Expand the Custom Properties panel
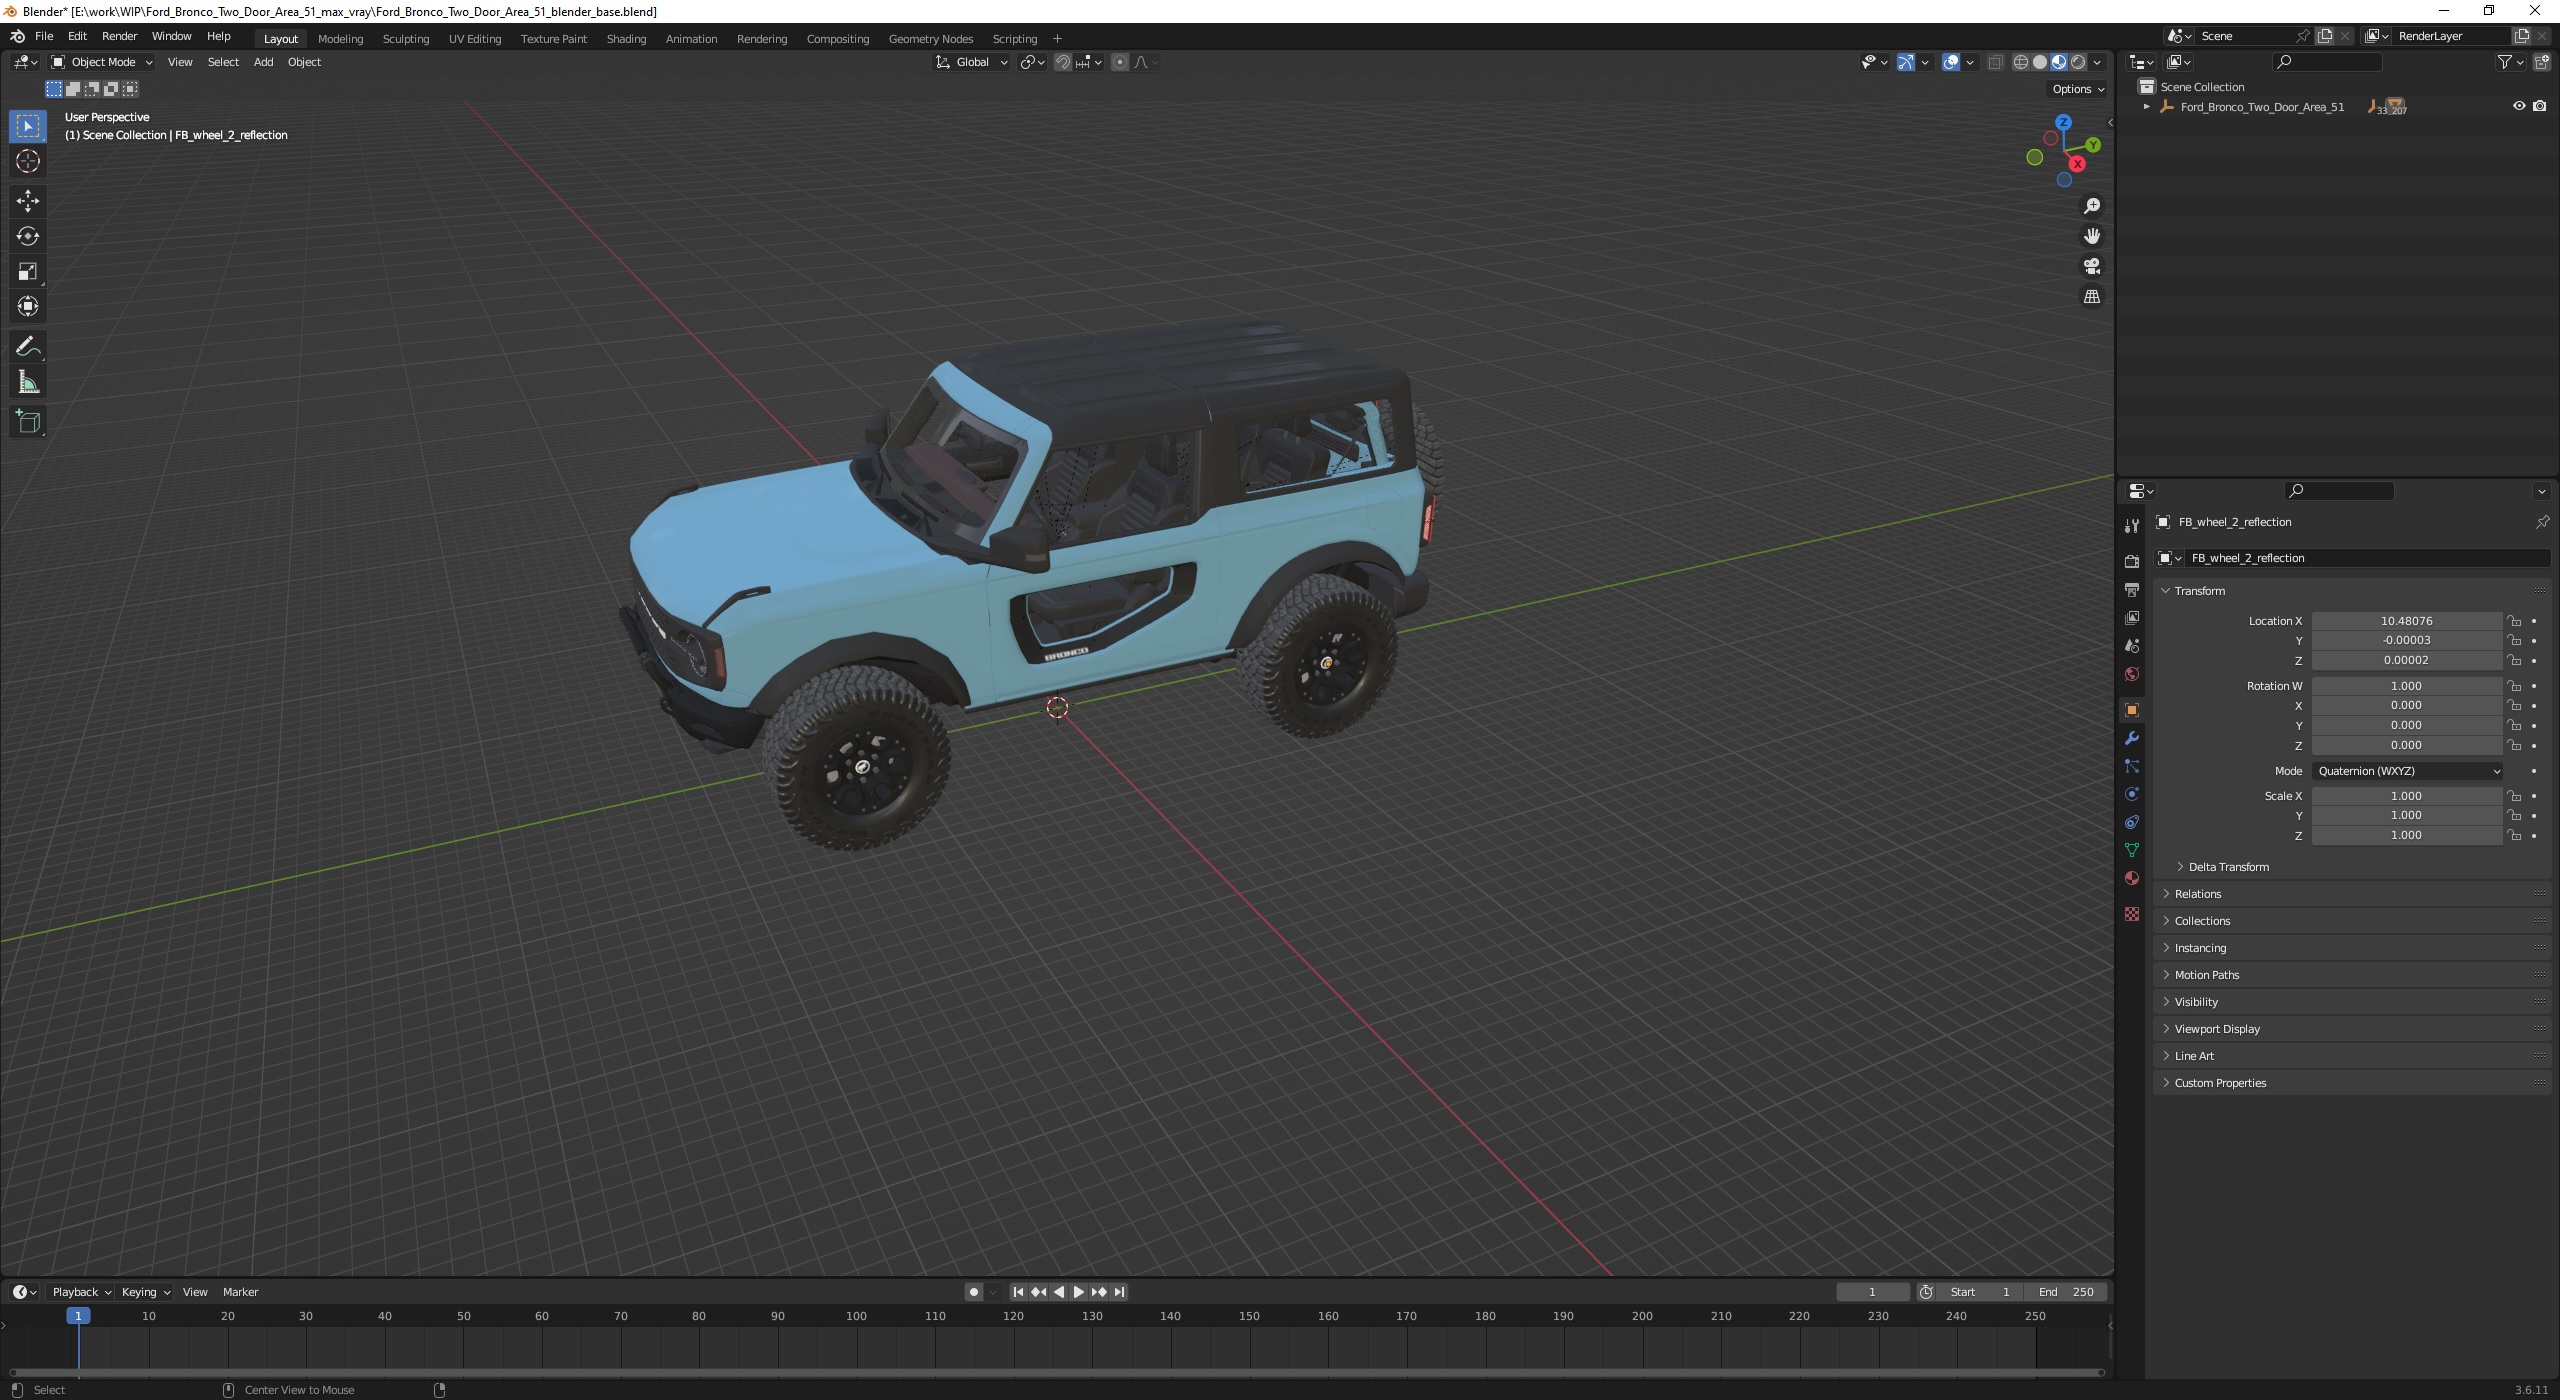This screenshot has width=2560, height=1400. click(x=2219, y=1083)
